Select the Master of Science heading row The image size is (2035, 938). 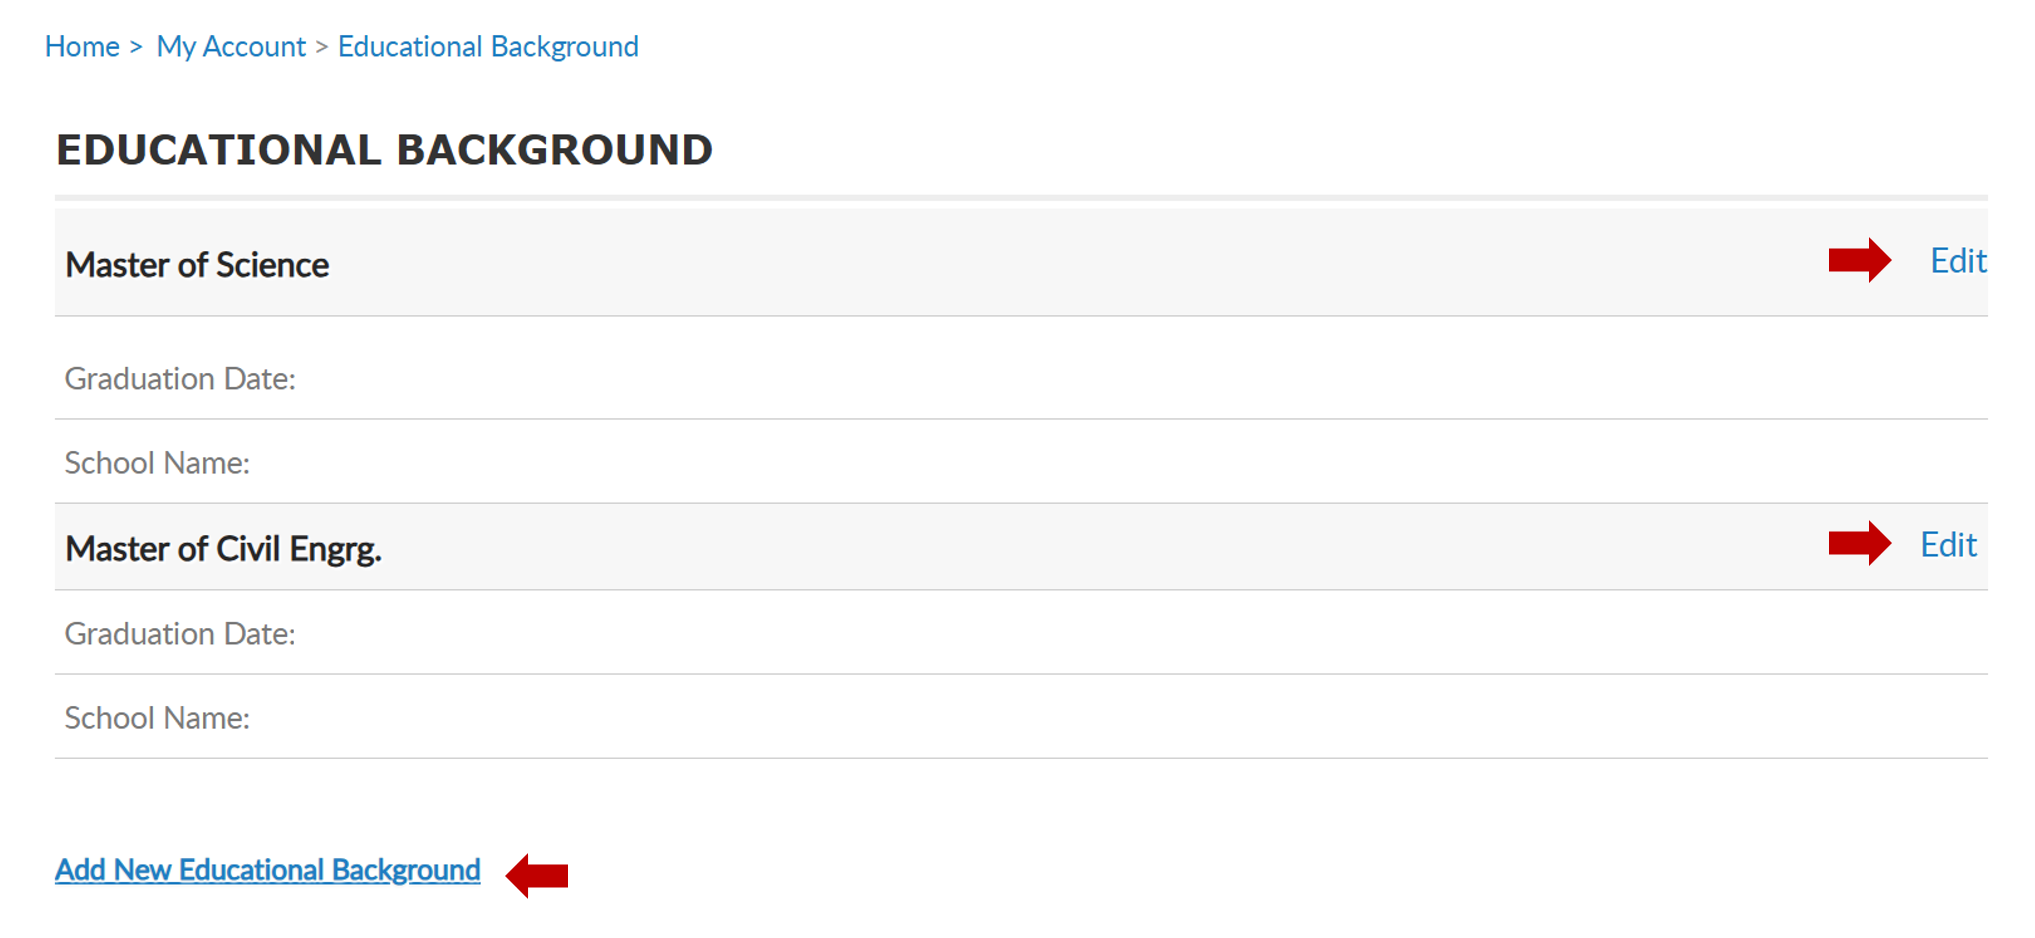[x=1021, y=262]
